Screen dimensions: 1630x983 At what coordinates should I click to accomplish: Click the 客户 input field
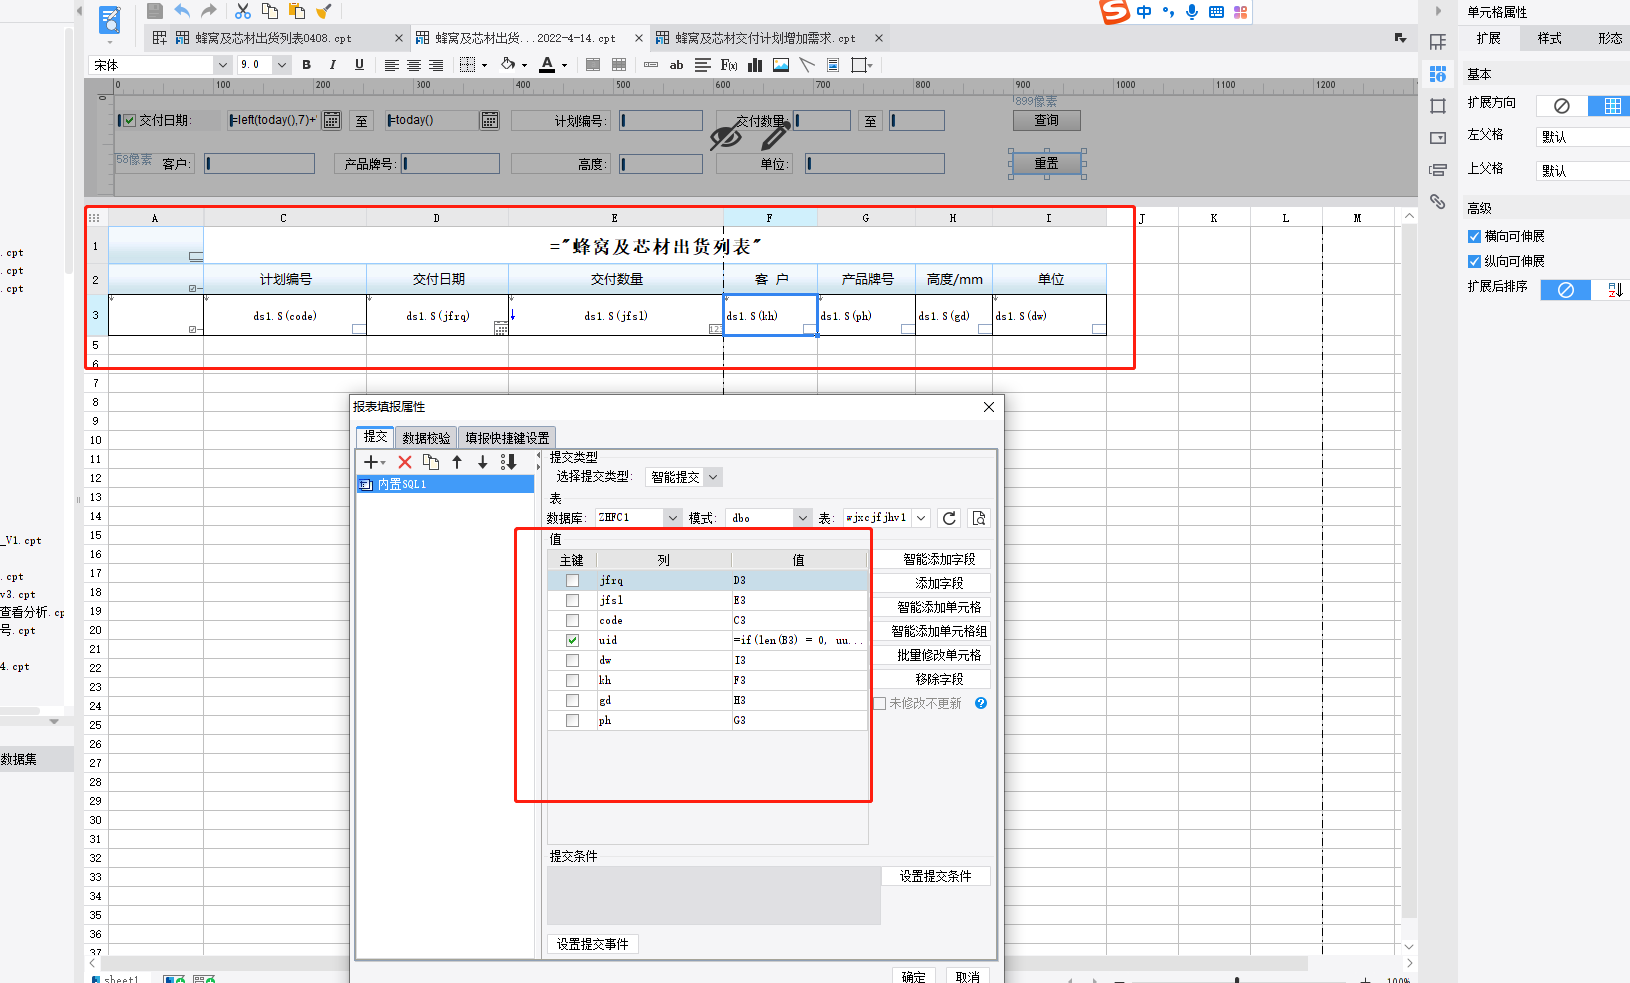260,163
